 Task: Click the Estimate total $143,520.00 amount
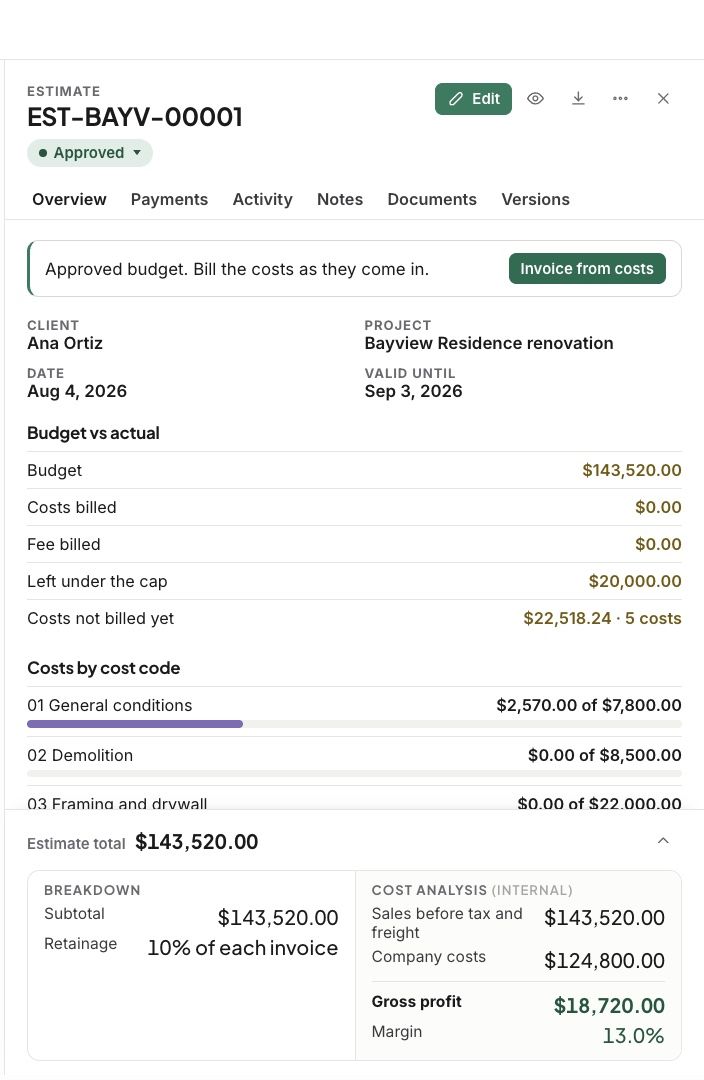tap(196, 842)
